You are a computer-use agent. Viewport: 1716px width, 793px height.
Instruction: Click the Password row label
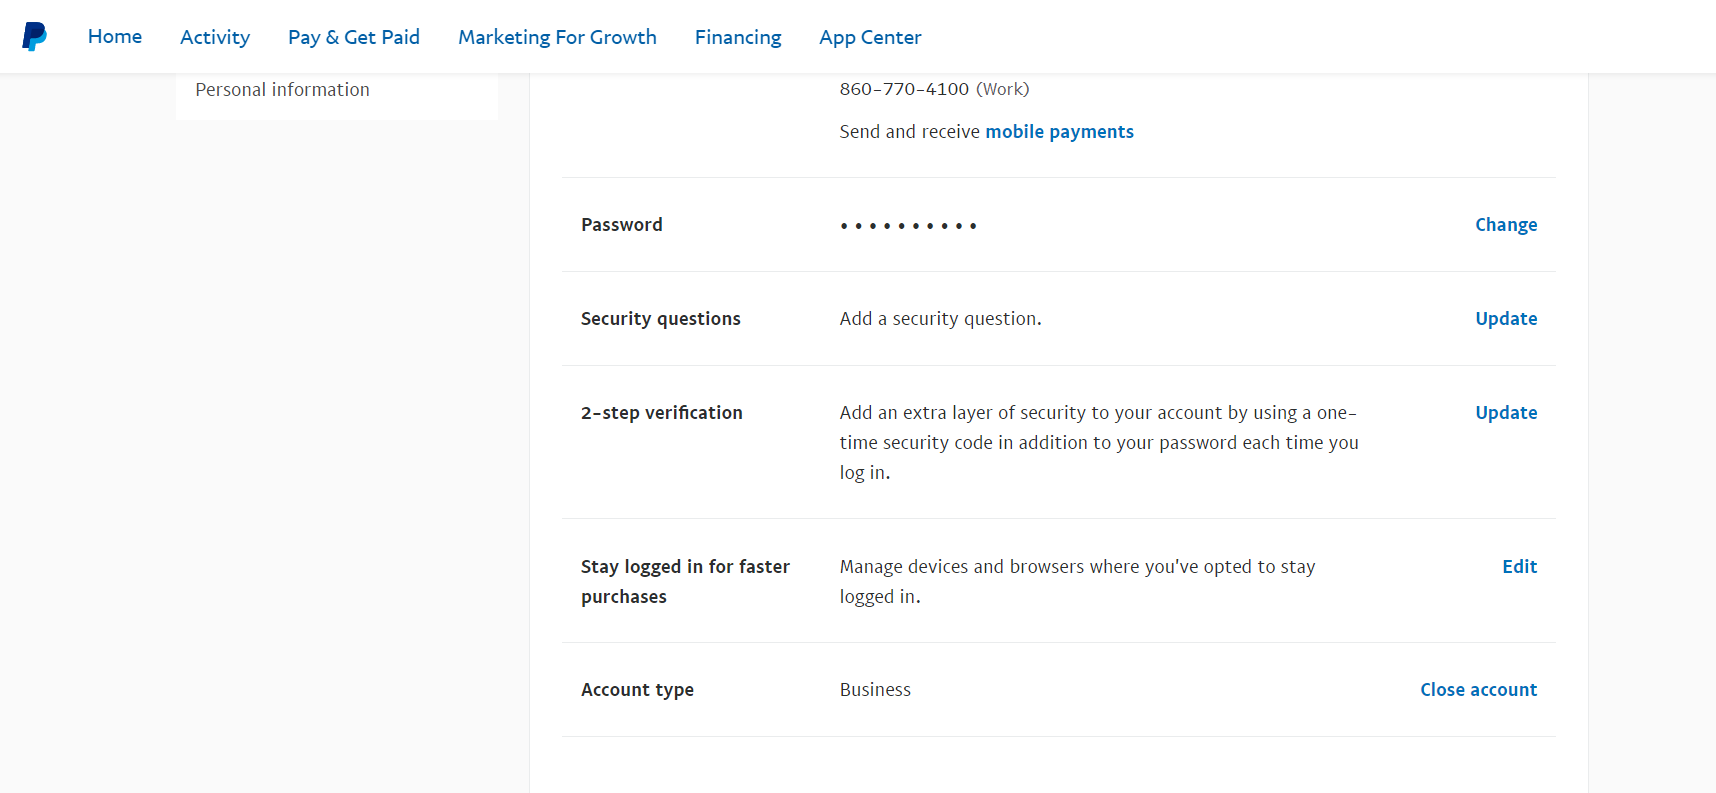[x=621, y=225]
